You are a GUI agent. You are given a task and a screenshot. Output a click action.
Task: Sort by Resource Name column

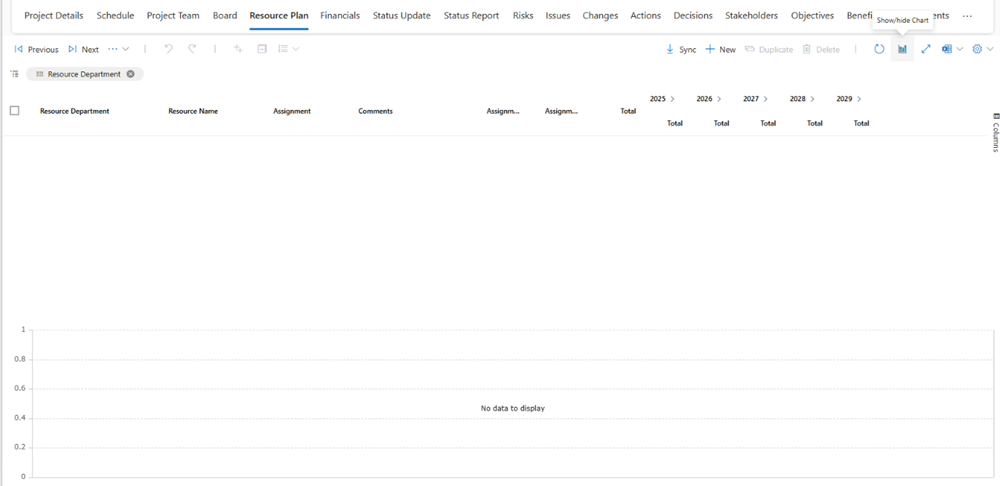tap(193, 111)
